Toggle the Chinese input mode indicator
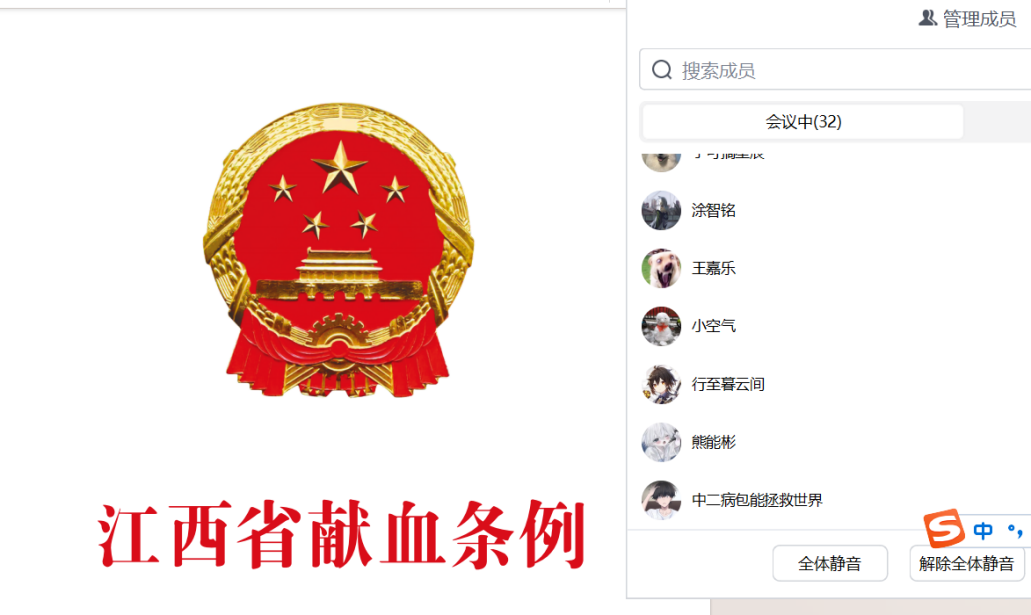The image size is (1031, 615). (x=983, y=530)
